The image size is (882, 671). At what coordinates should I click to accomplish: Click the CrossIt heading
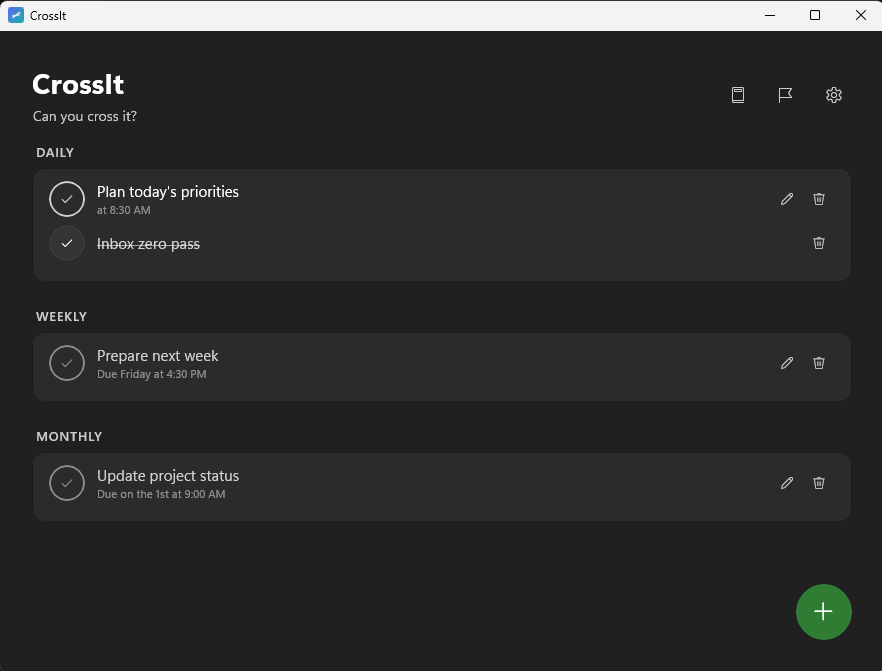77,85
